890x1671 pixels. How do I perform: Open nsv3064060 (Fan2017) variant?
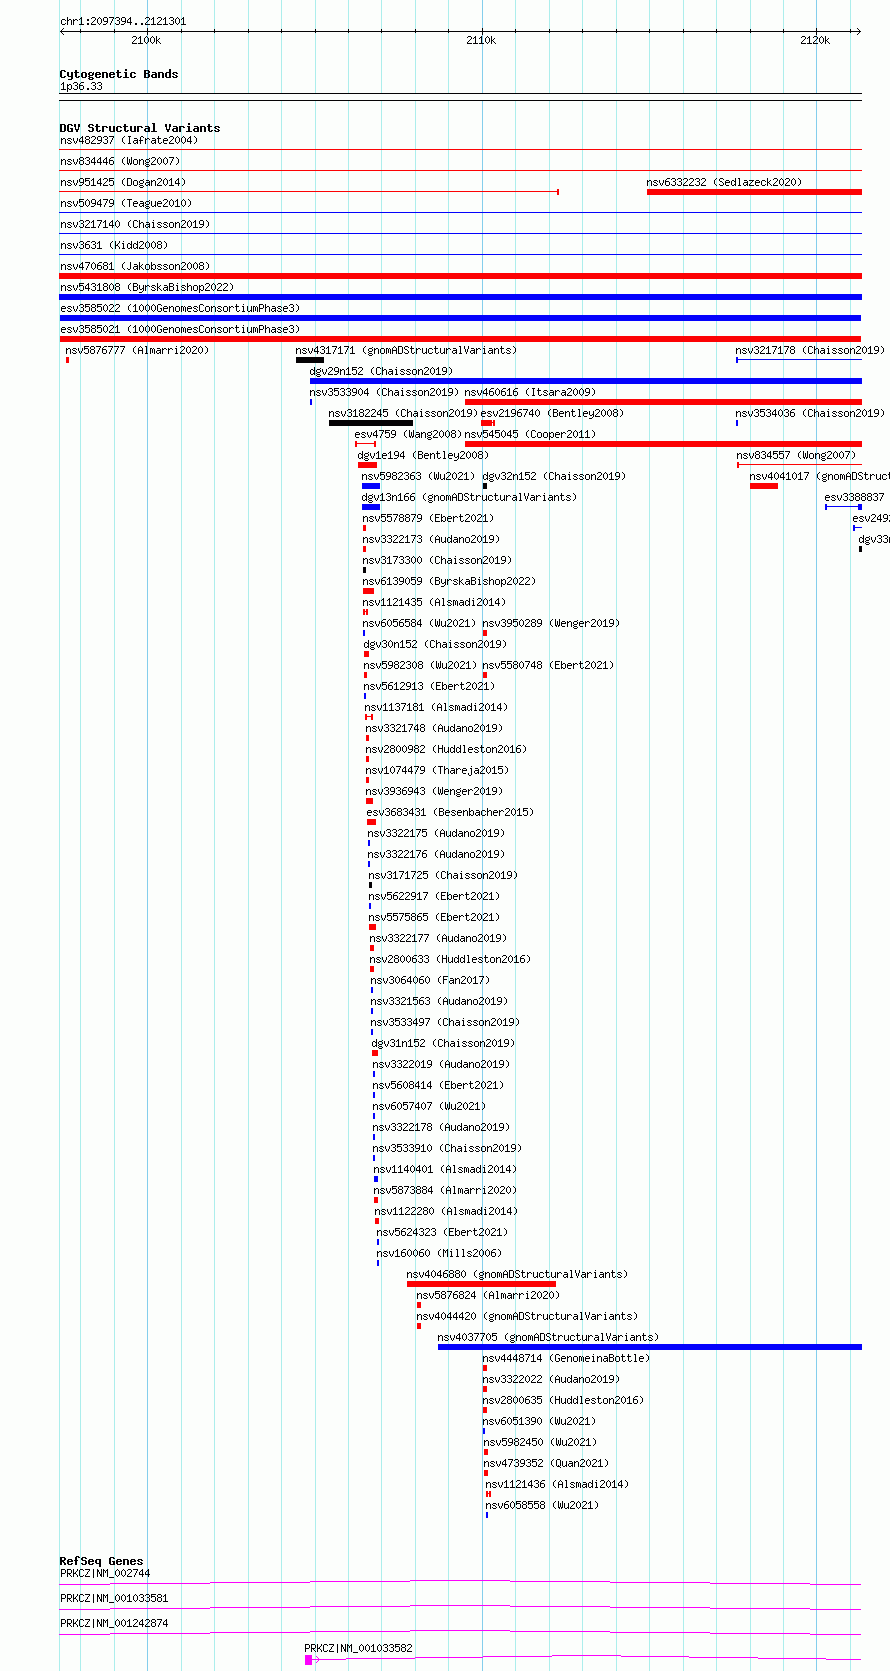click(430, 980)
